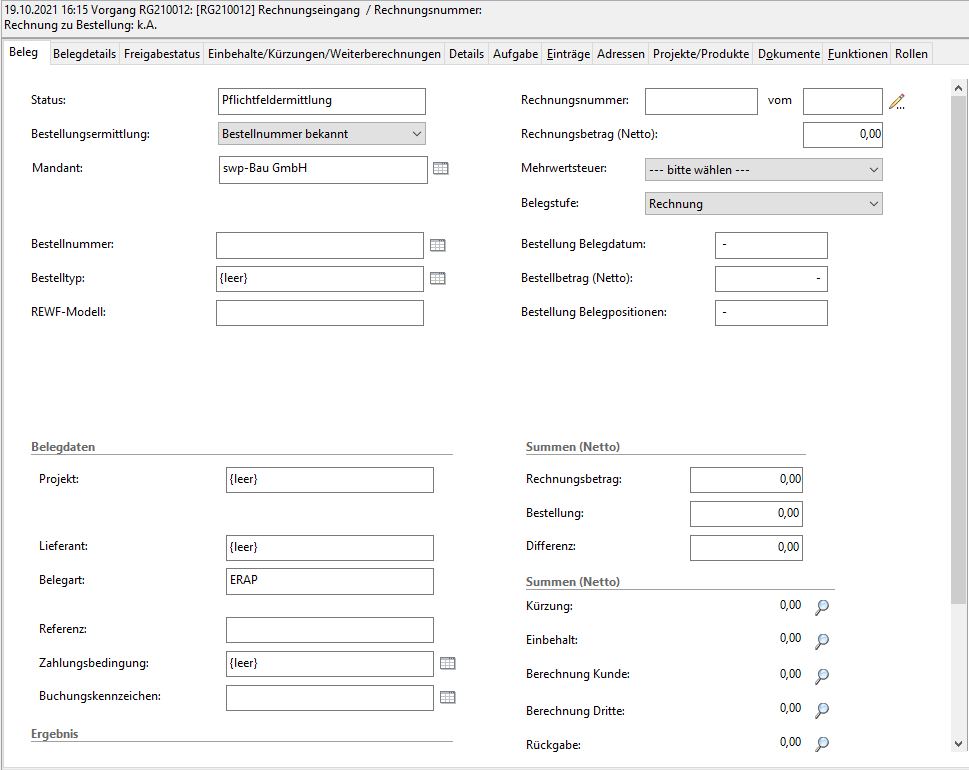
Task: Open the Dokumente tab
Action: pyautogui.click(x=789, y=54)
